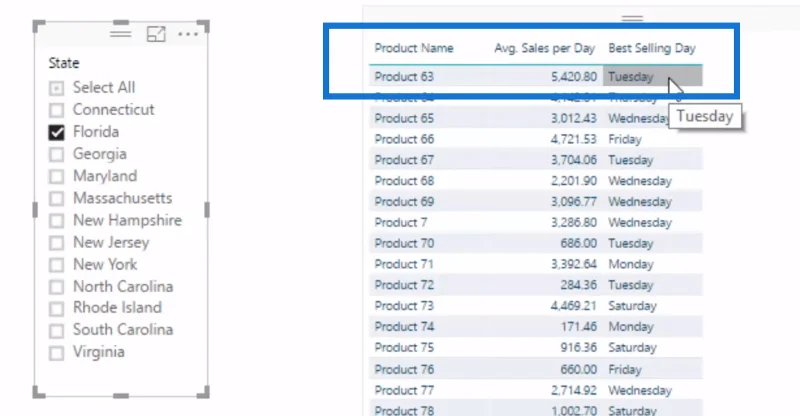The height and width of the screenshot is (416, 800).
Task: Select the Product 66 row
Action: [x=536, y=139]
